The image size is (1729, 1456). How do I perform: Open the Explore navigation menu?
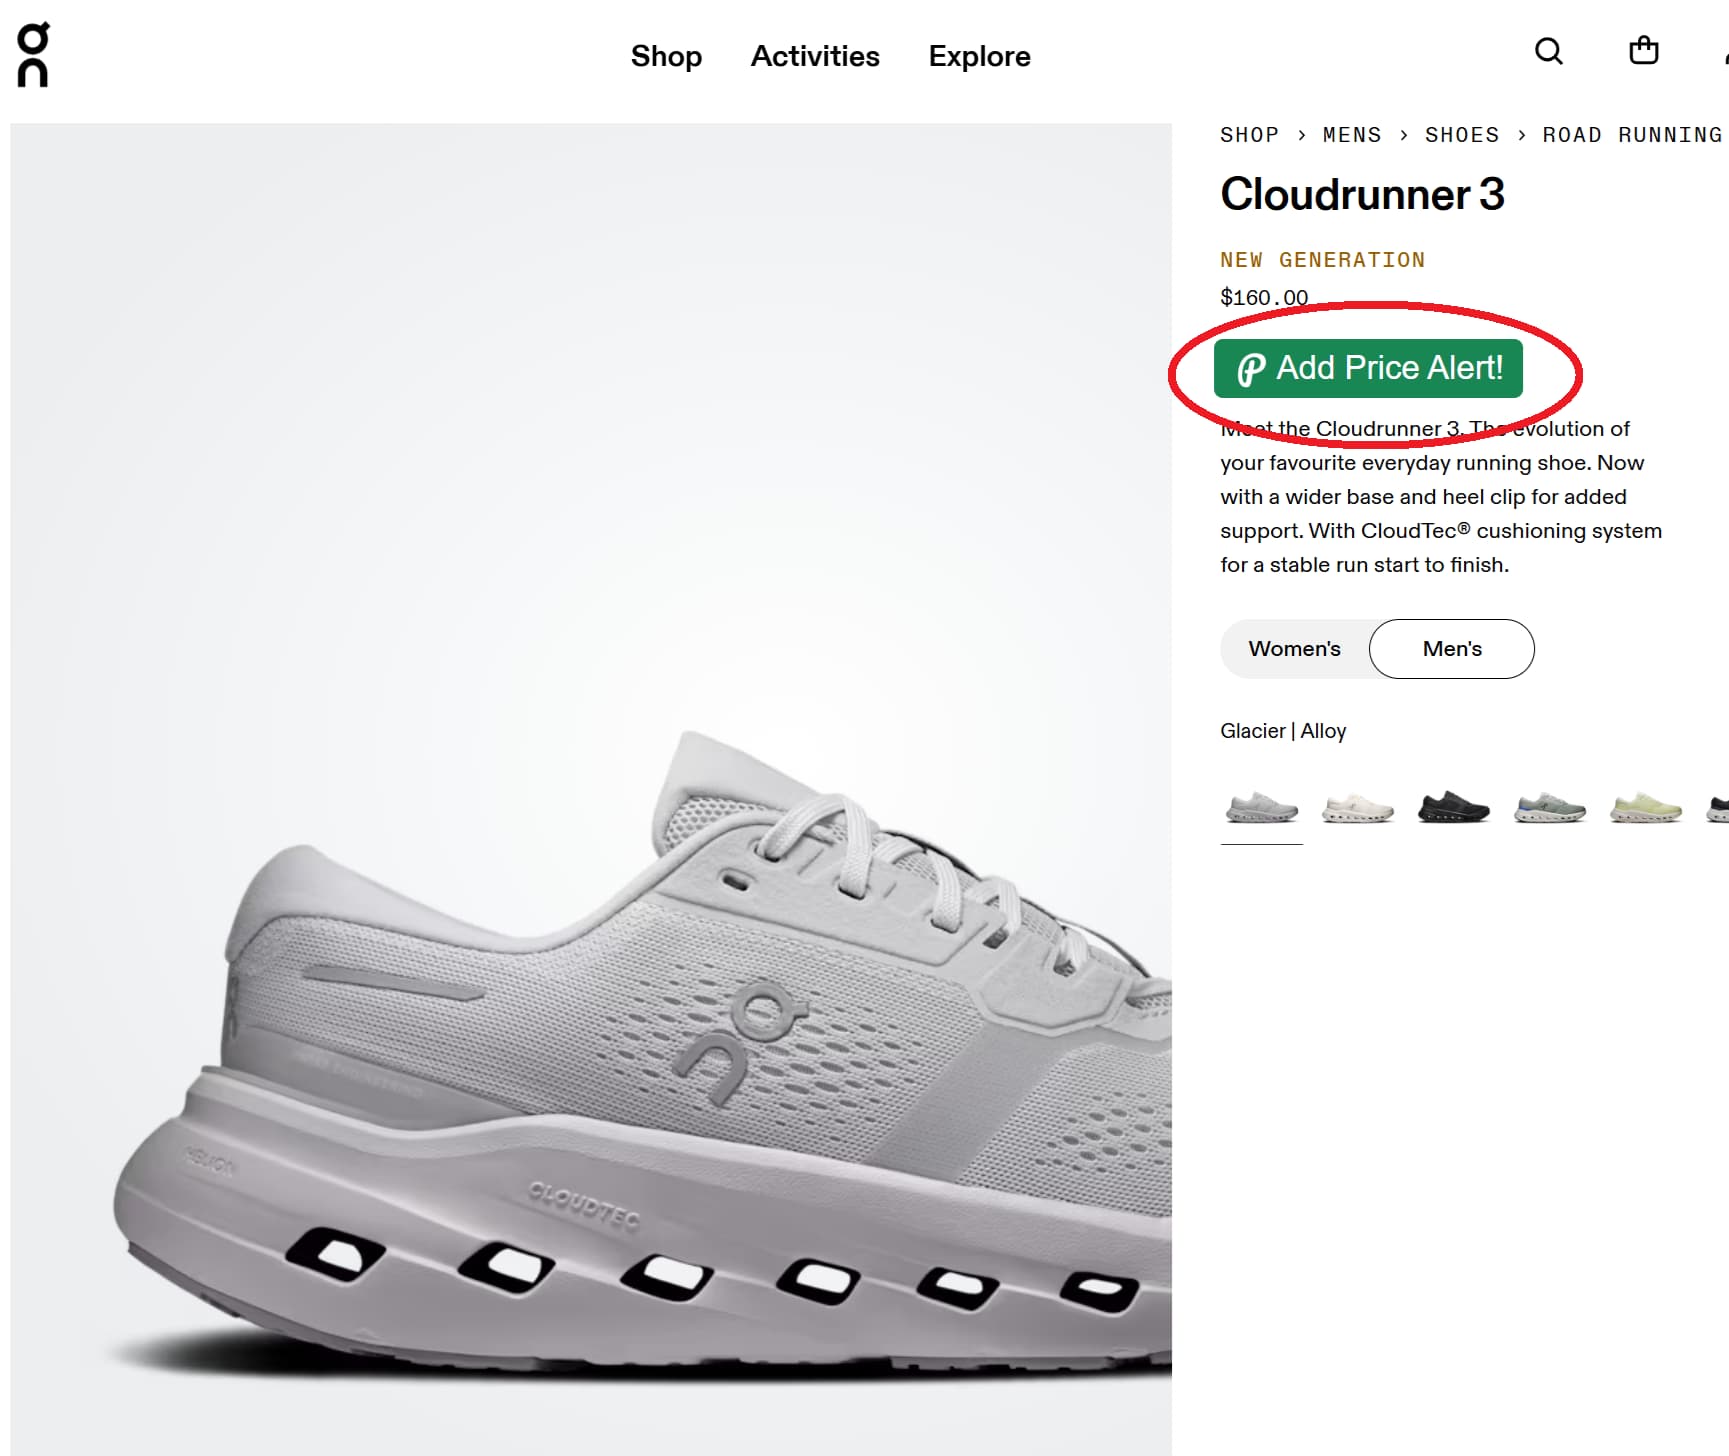979,57
